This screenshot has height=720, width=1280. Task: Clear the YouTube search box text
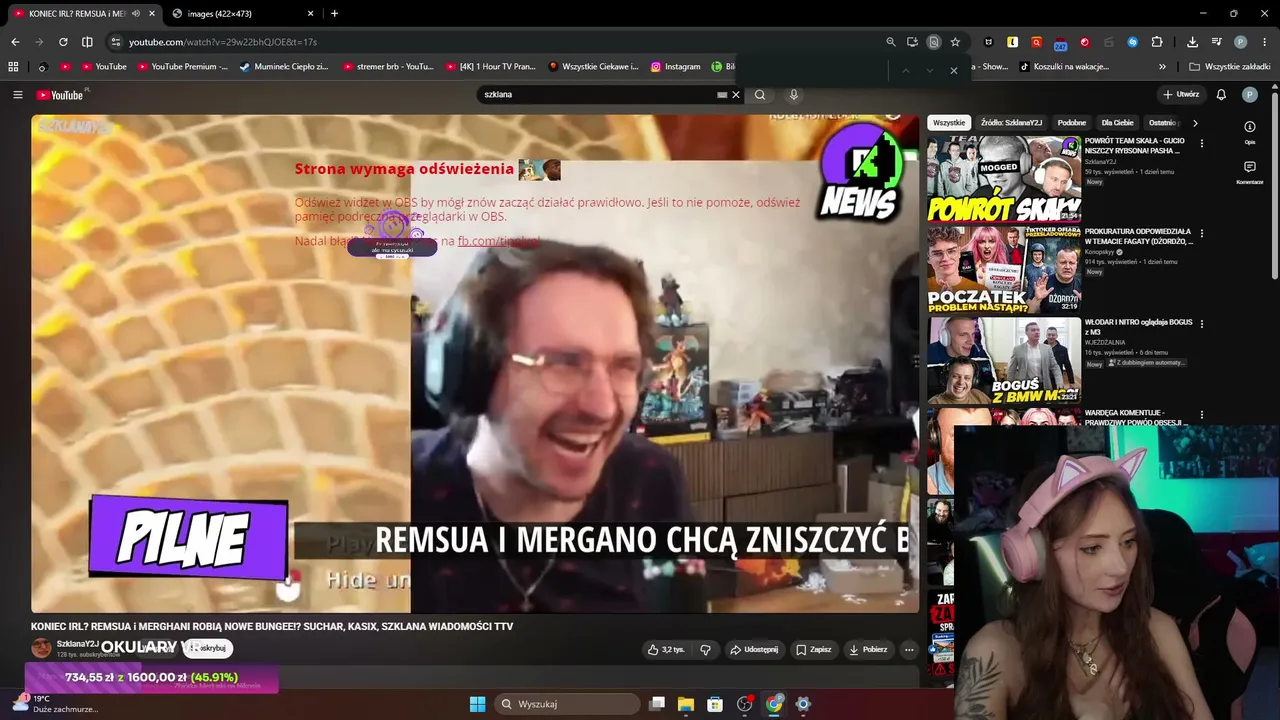(x=736, y=95)
